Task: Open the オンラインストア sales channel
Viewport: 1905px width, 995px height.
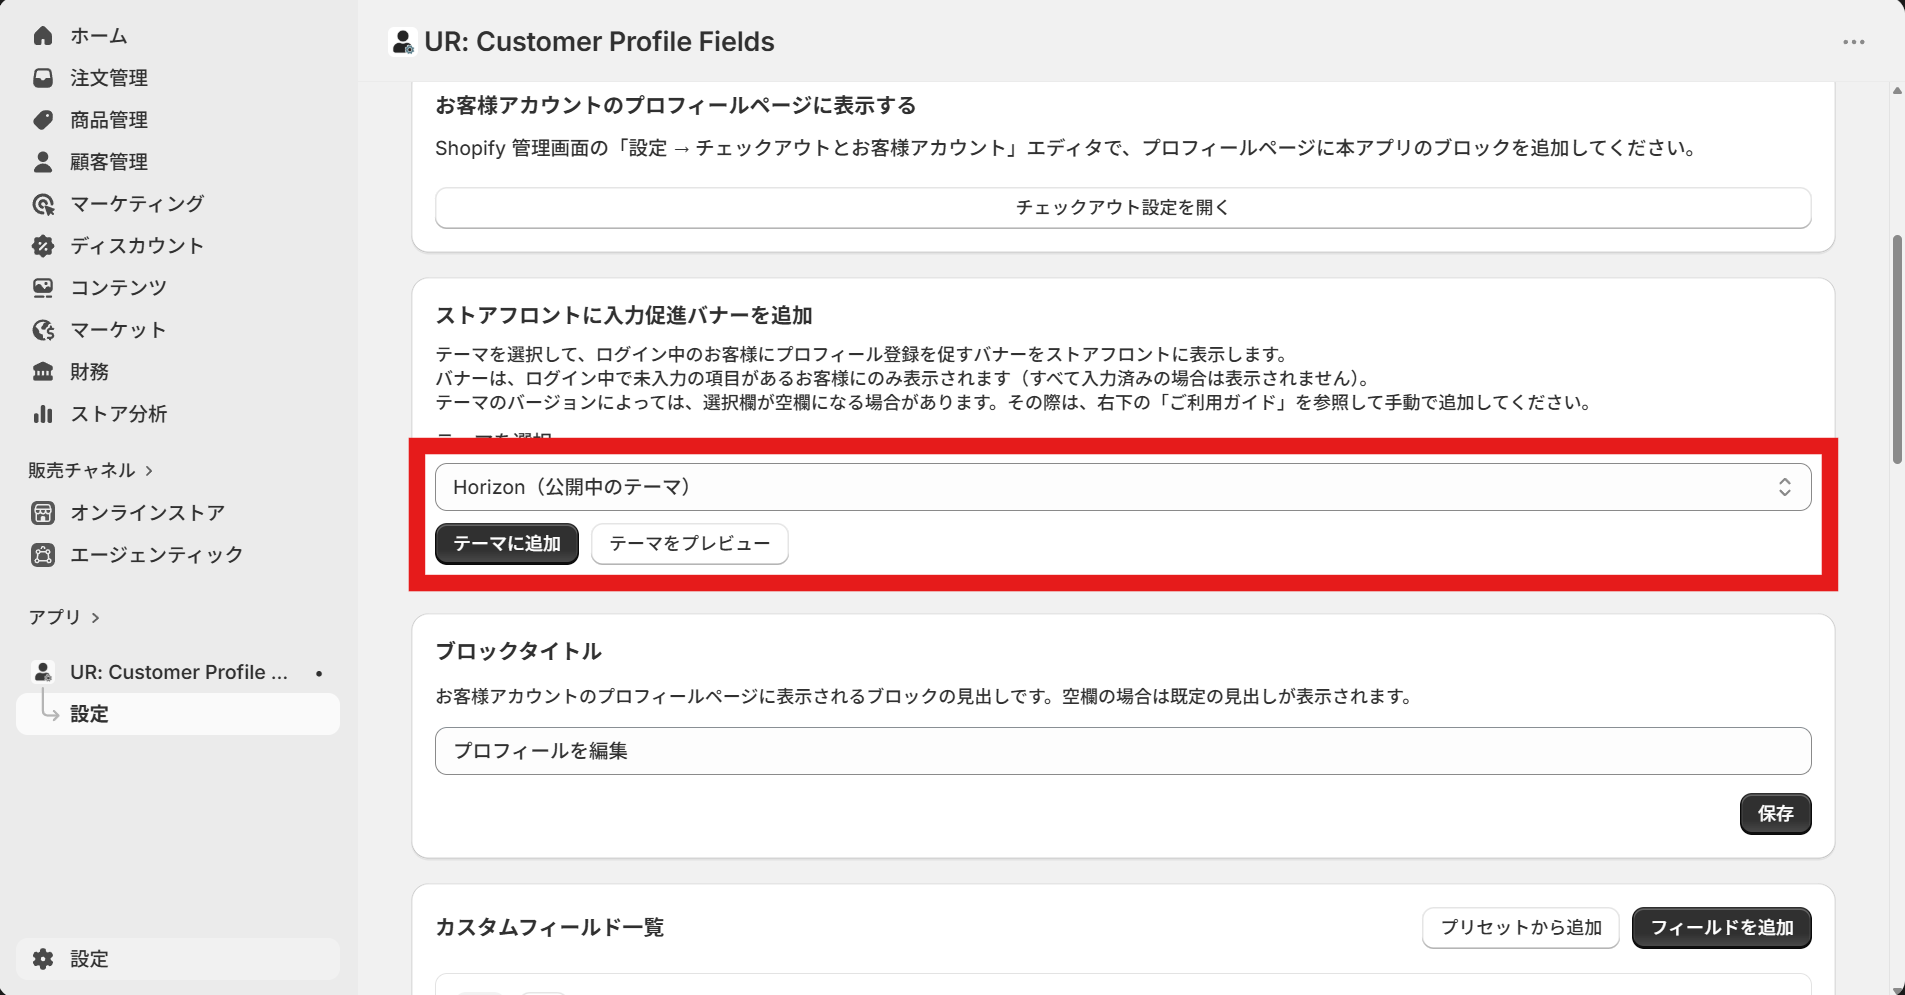Action: point(147,513)
